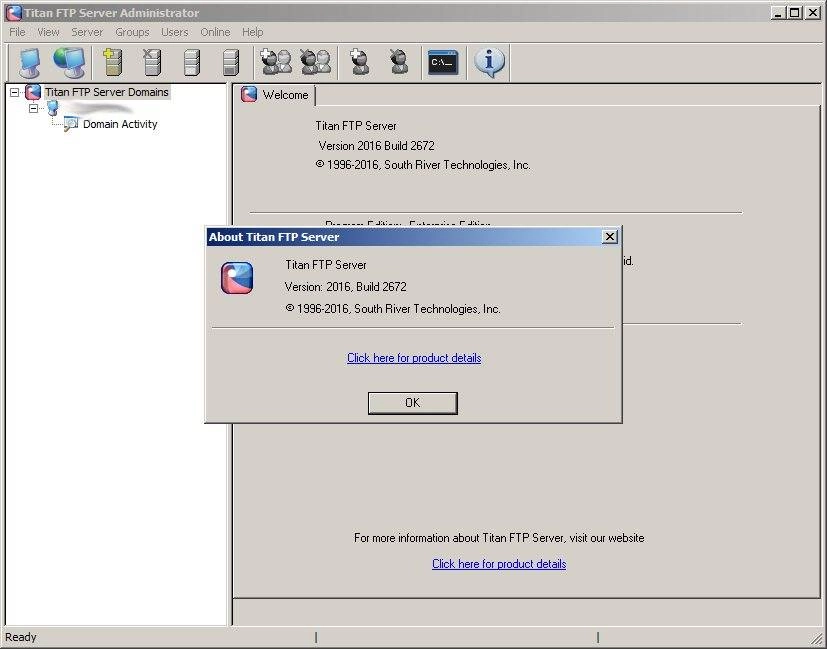The image size is (827, 649).
Task: Click the Titan logo on the Welcome tab
Action: tap(249, 94)
